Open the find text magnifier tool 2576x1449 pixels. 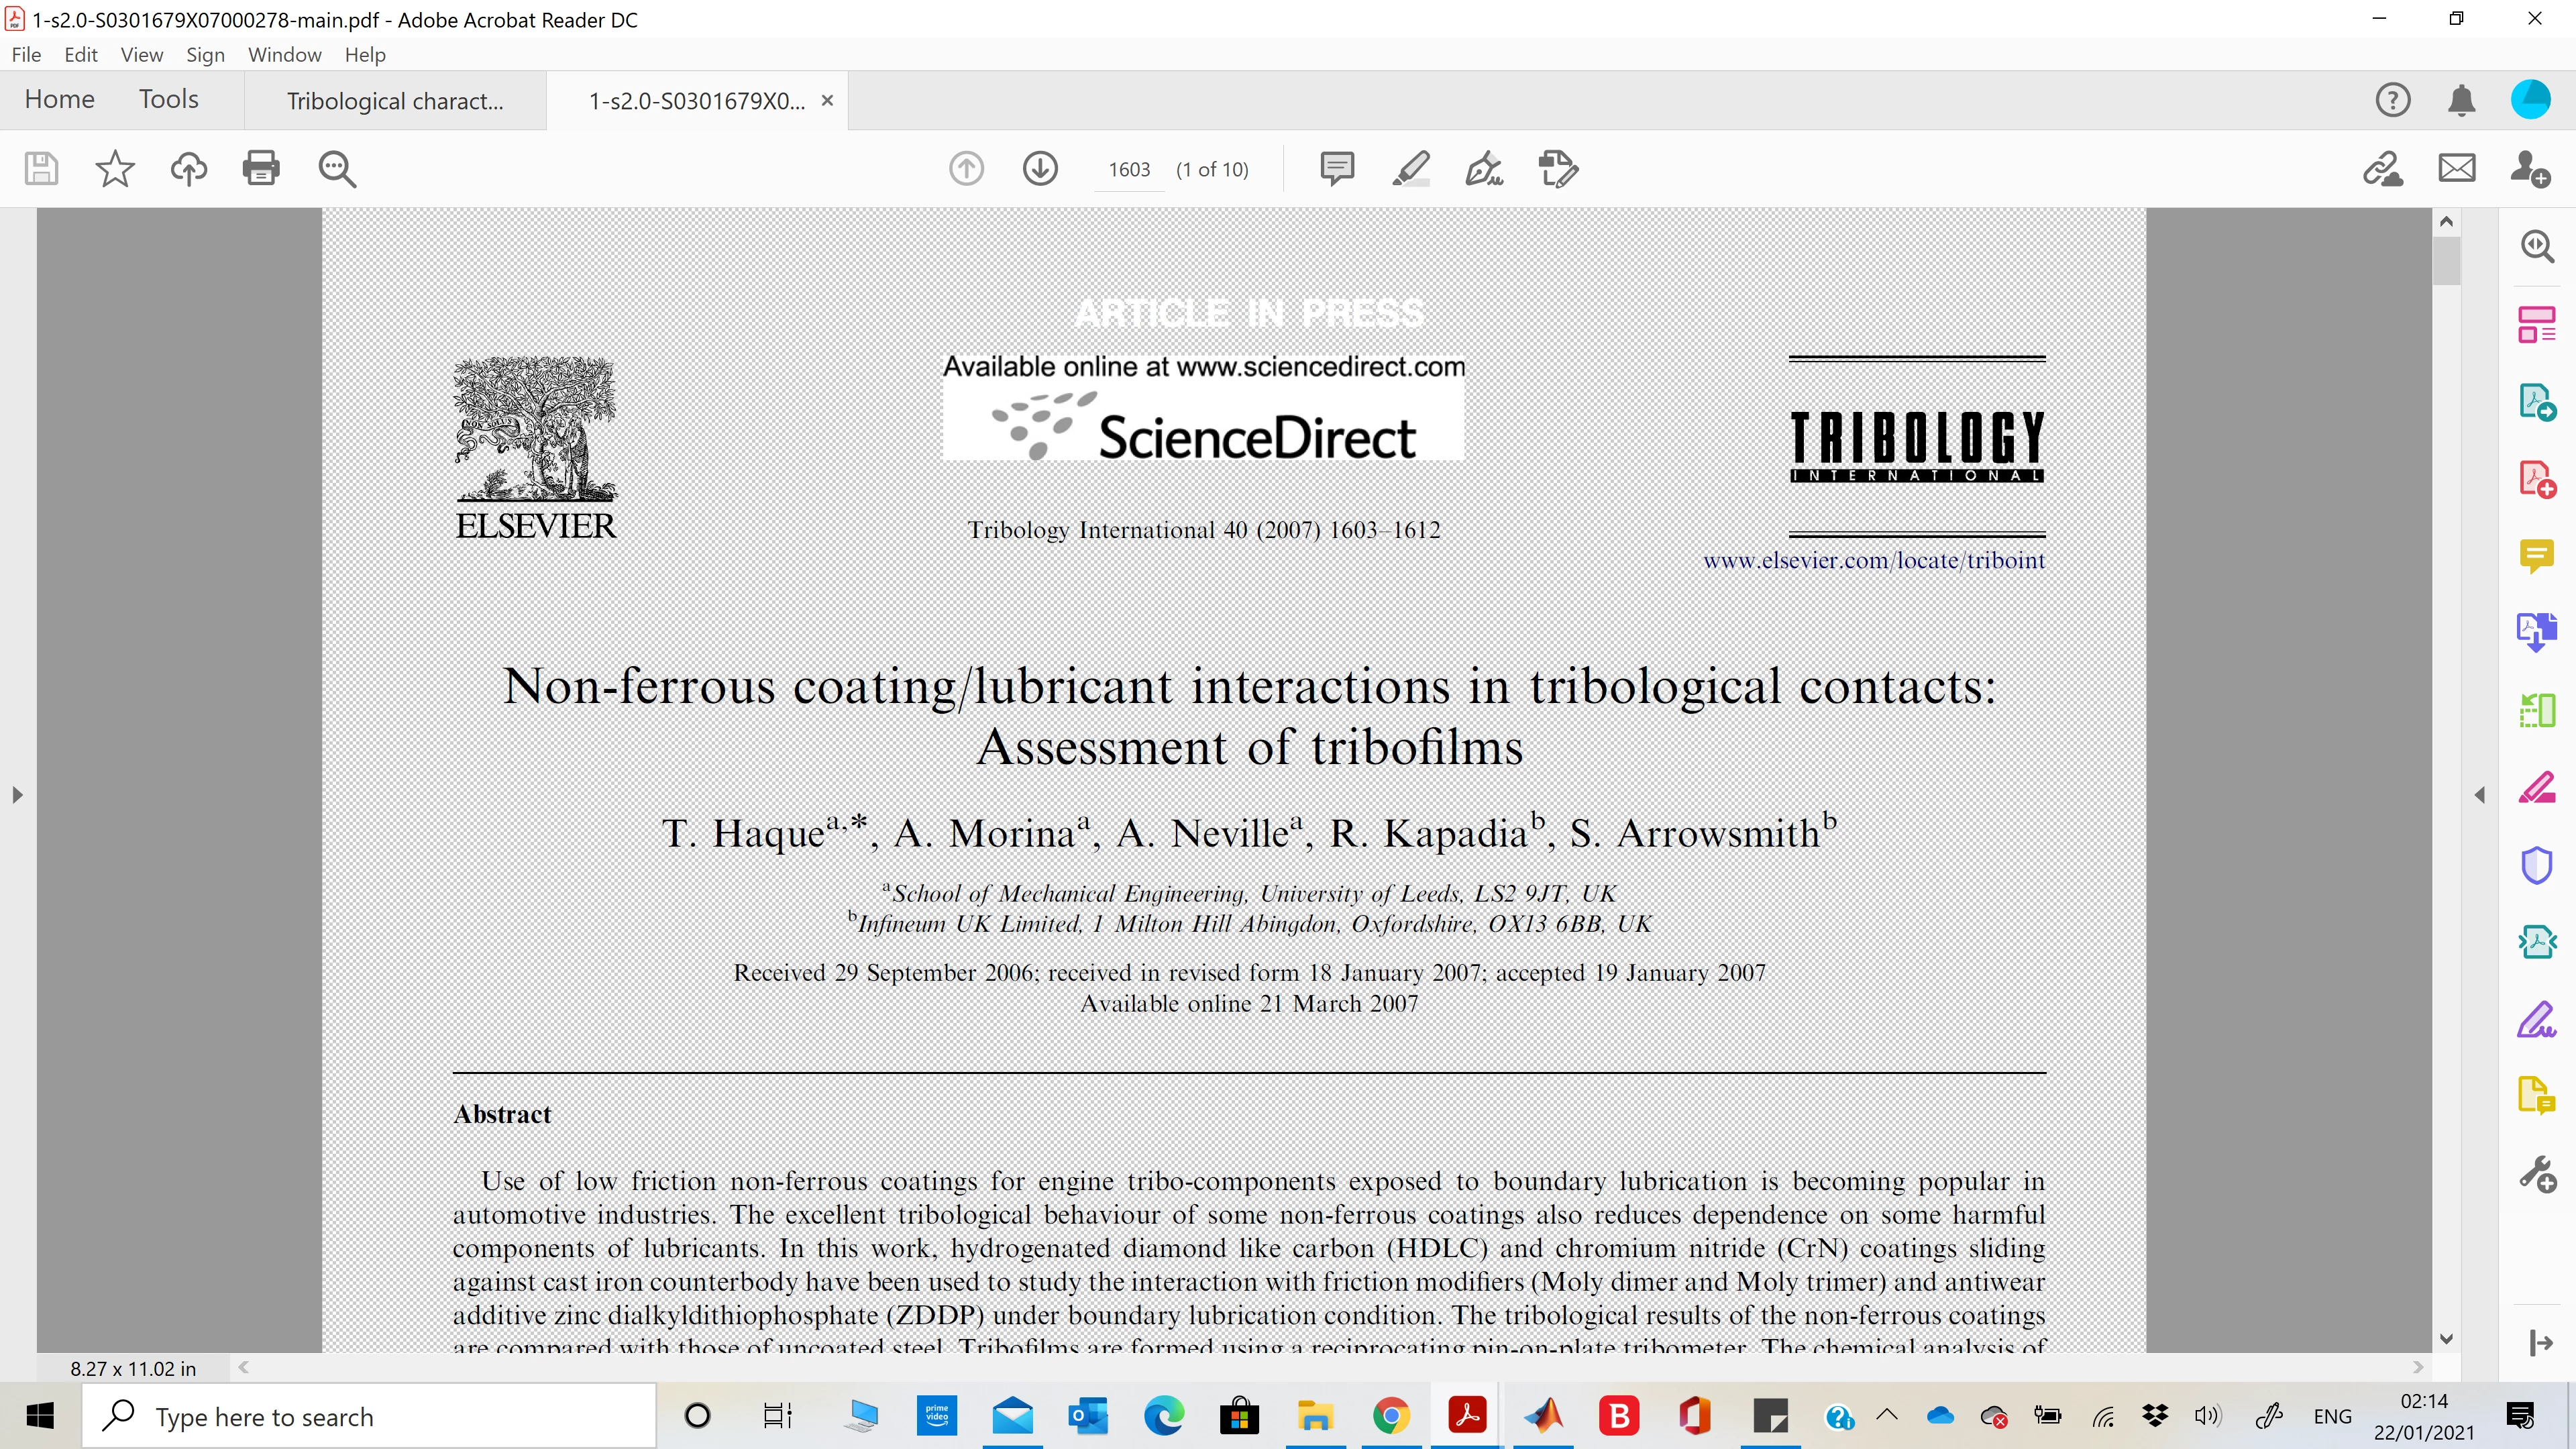click(337, 168)
